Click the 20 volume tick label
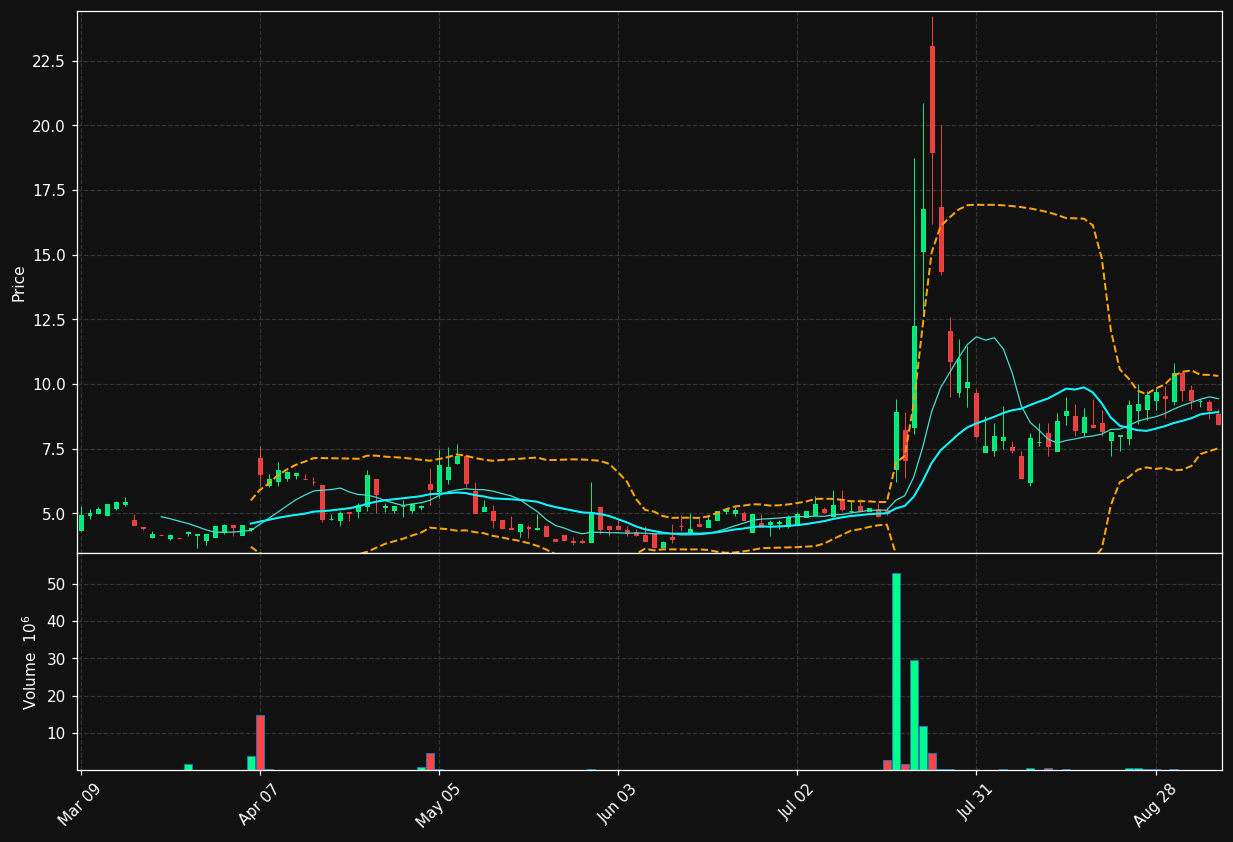The height and width of the screenshot is (842, 1233). point(56,697)
